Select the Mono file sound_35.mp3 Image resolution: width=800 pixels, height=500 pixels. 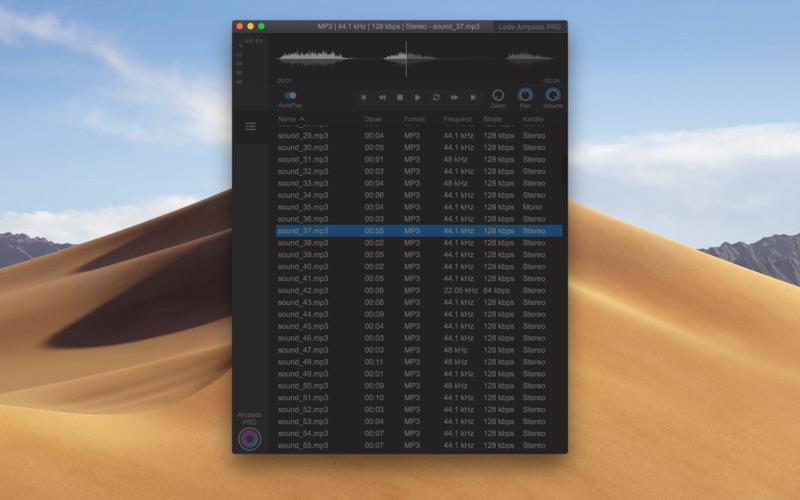[x=419, y=207]
